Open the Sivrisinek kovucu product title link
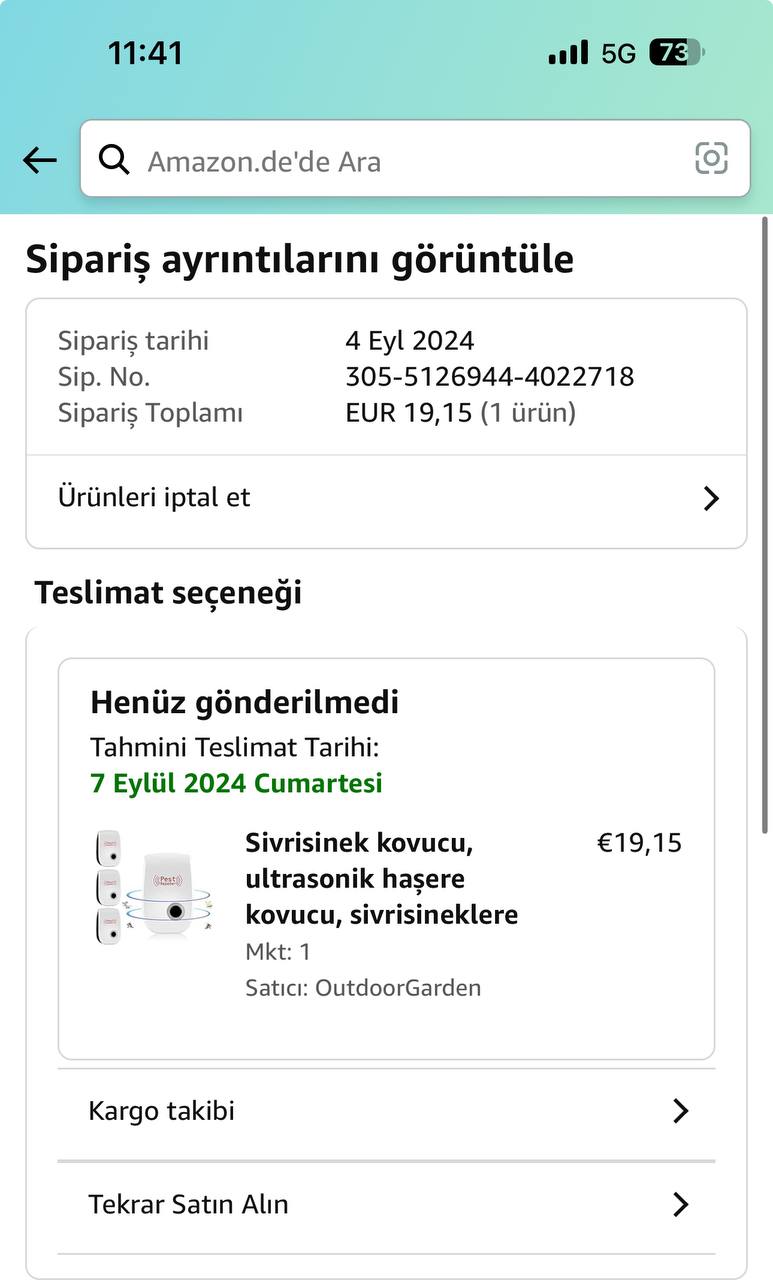 point(382,878)
